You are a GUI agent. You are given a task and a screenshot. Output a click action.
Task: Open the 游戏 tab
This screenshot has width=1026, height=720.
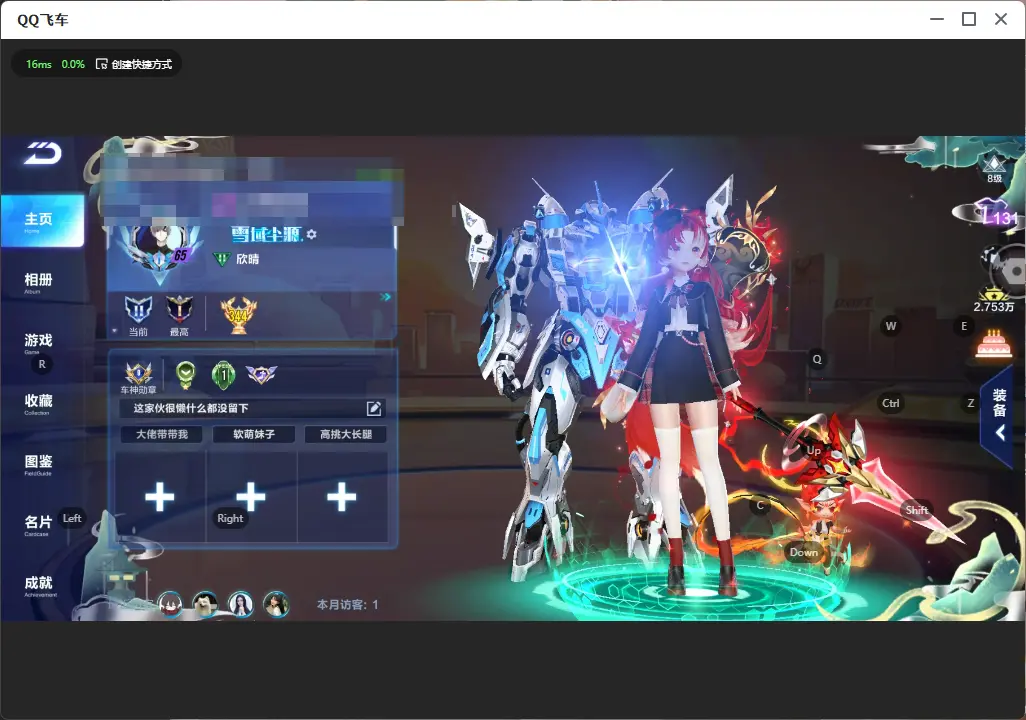pos(39,342)
